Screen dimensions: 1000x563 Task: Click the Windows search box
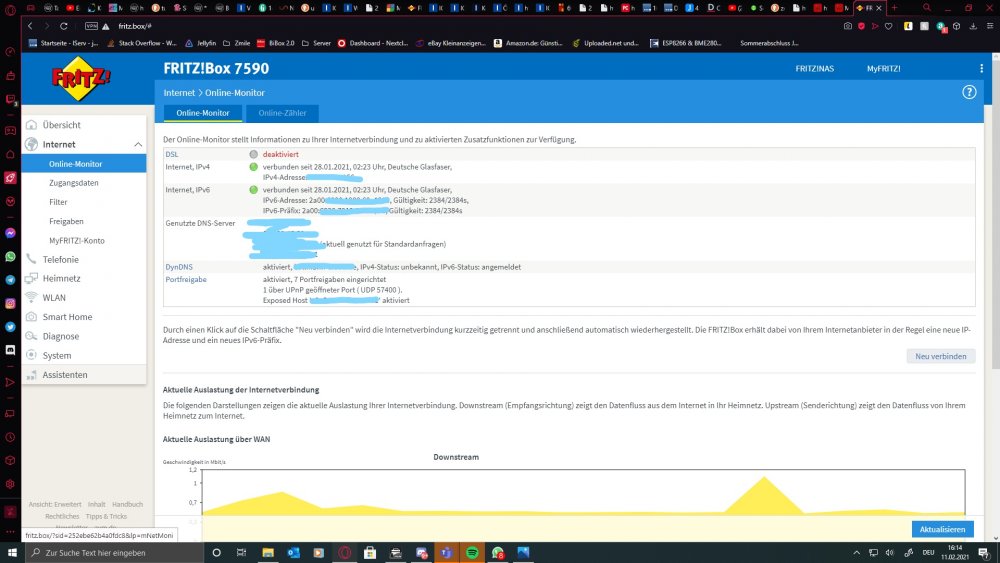point(115,552)
